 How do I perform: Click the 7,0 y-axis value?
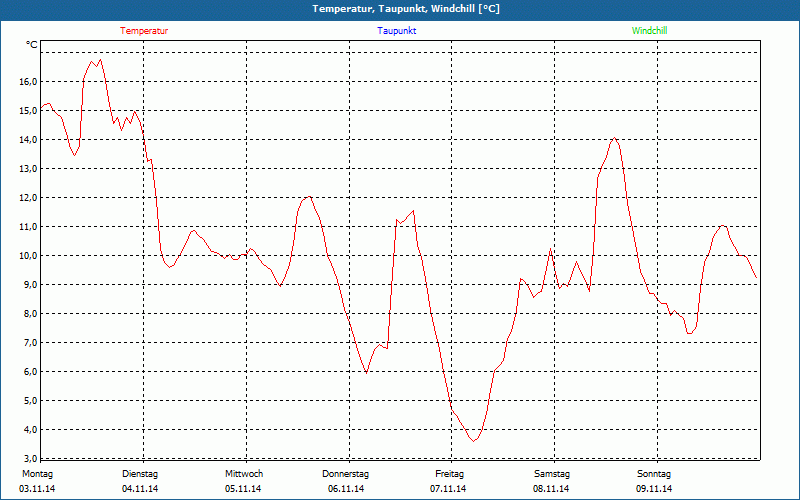32,342
